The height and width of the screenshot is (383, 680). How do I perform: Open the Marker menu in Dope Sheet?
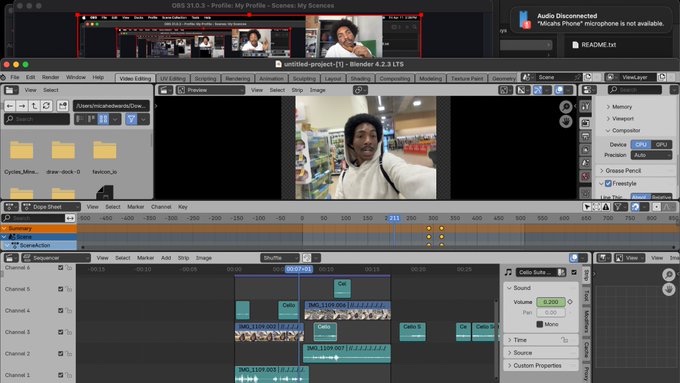coord(135,207)
